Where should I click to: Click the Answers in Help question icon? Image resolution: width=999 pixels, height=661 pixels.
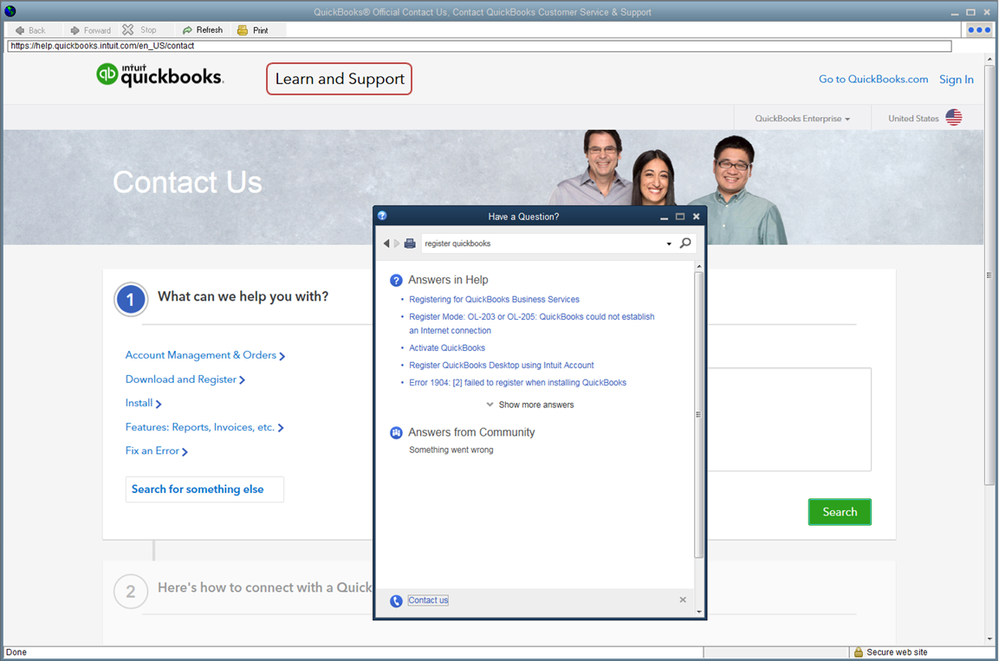(x=396, y=280)
